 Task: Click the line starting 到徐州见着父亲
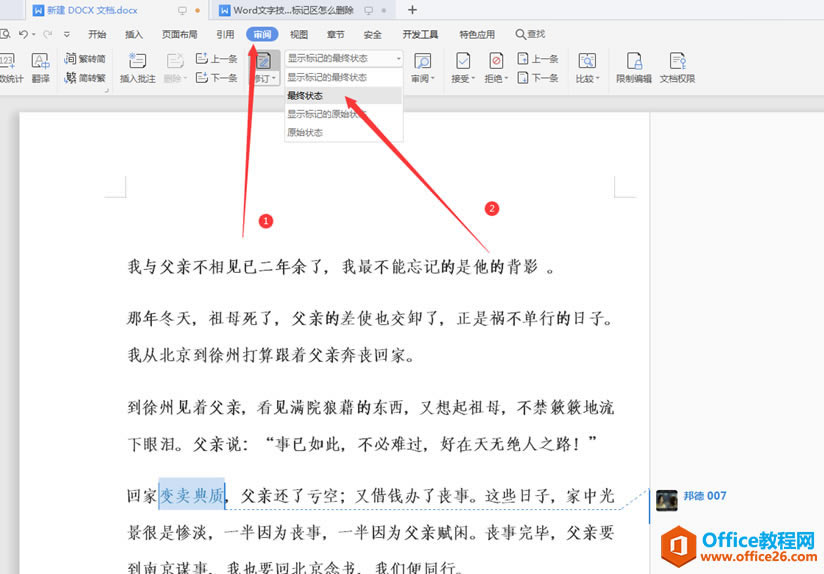pos(370,407)
